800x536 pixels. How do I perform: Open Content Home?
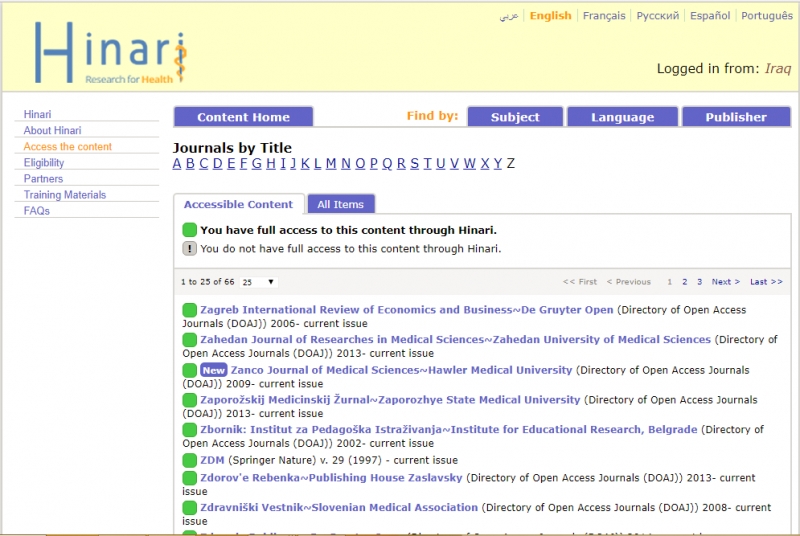[243, 117]
